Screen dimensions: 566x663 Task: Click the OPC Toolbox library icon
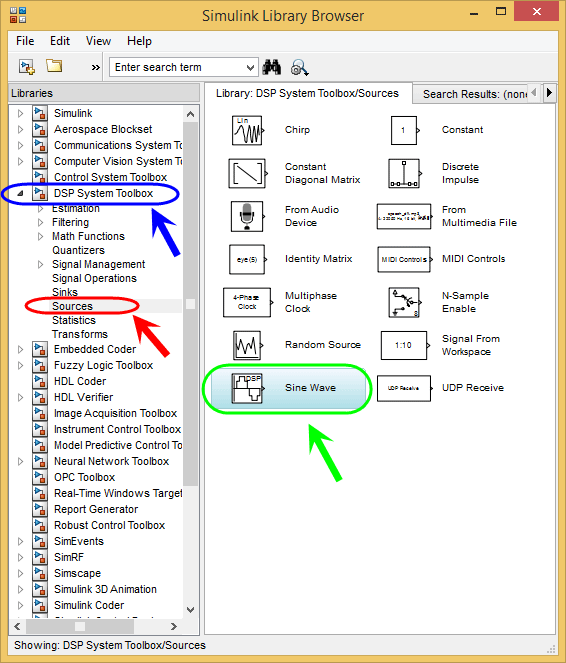click(x=40, y=477)
